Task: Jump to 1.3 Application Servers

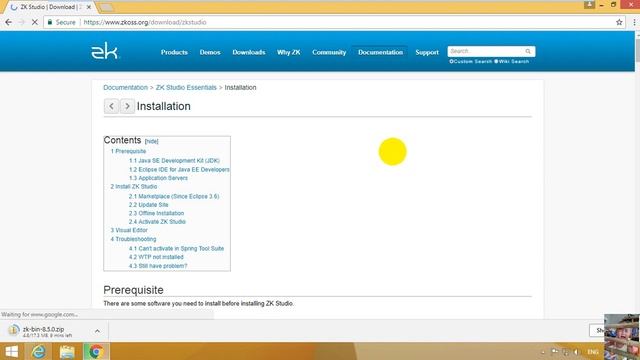Action: coord(158,178)
